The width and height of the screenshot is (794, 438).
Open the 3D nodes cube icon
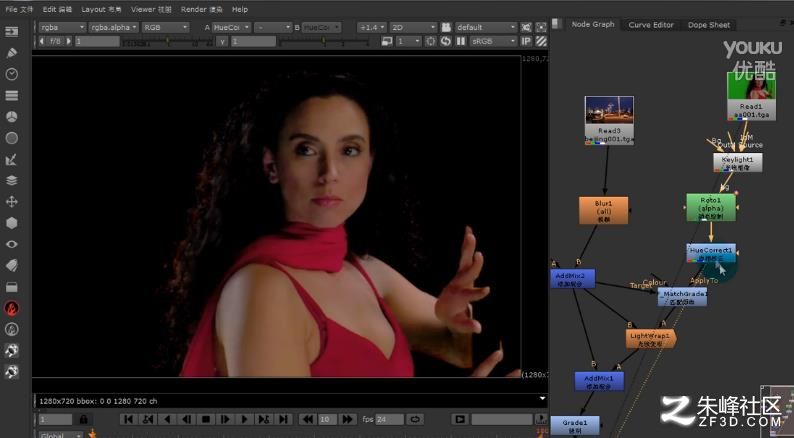12,223
